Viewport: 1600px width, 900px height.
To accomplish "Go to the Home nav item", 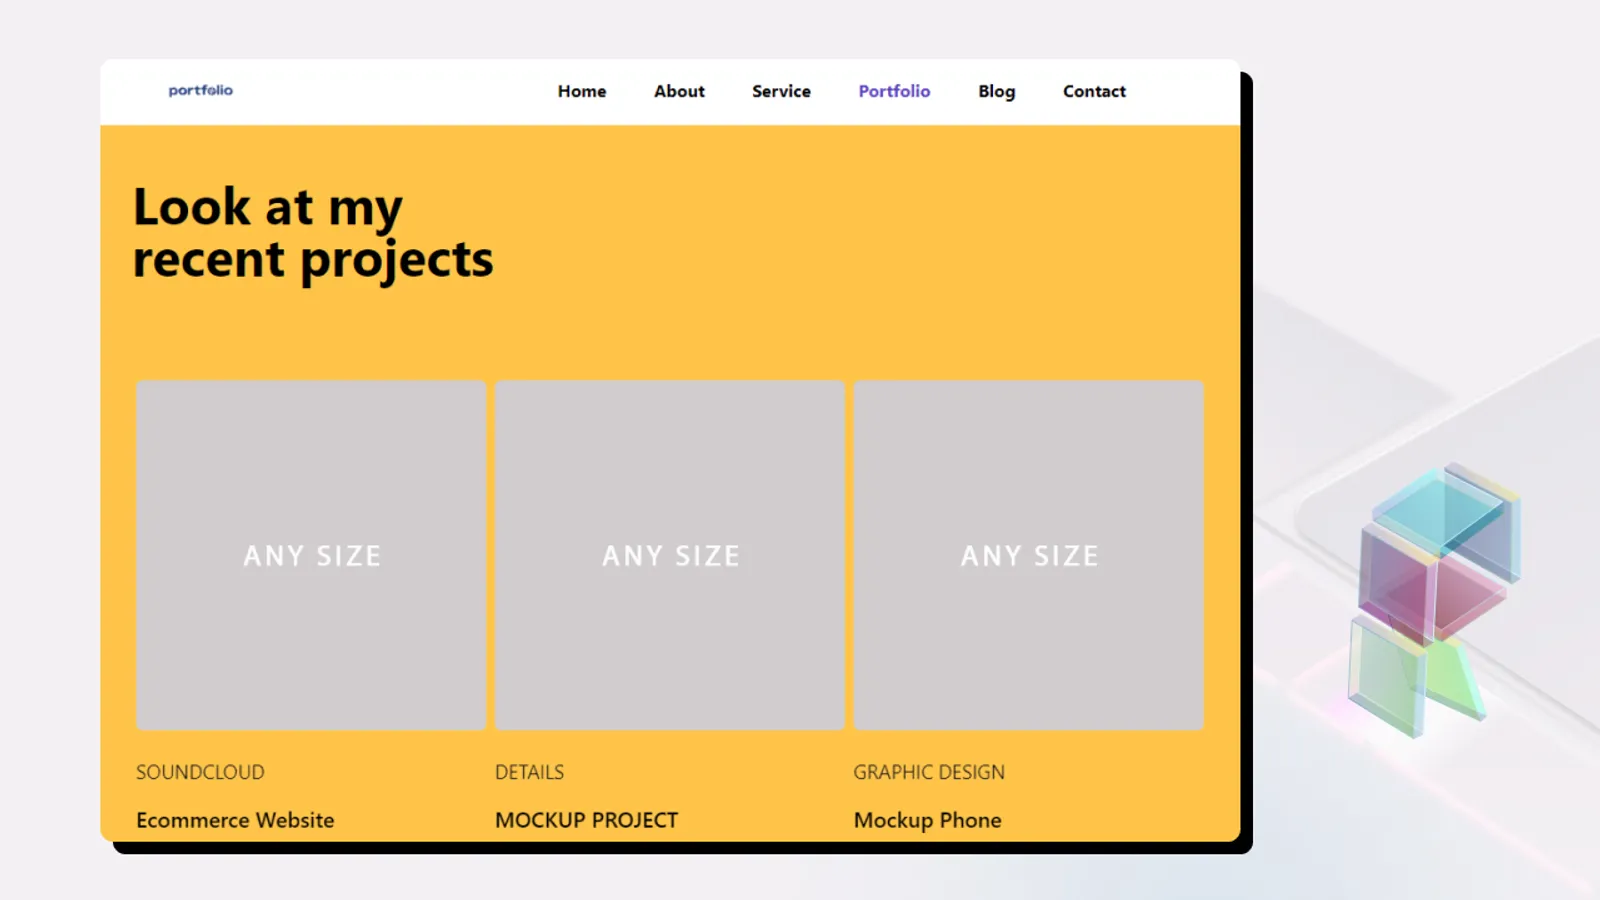I will (582, 91).
